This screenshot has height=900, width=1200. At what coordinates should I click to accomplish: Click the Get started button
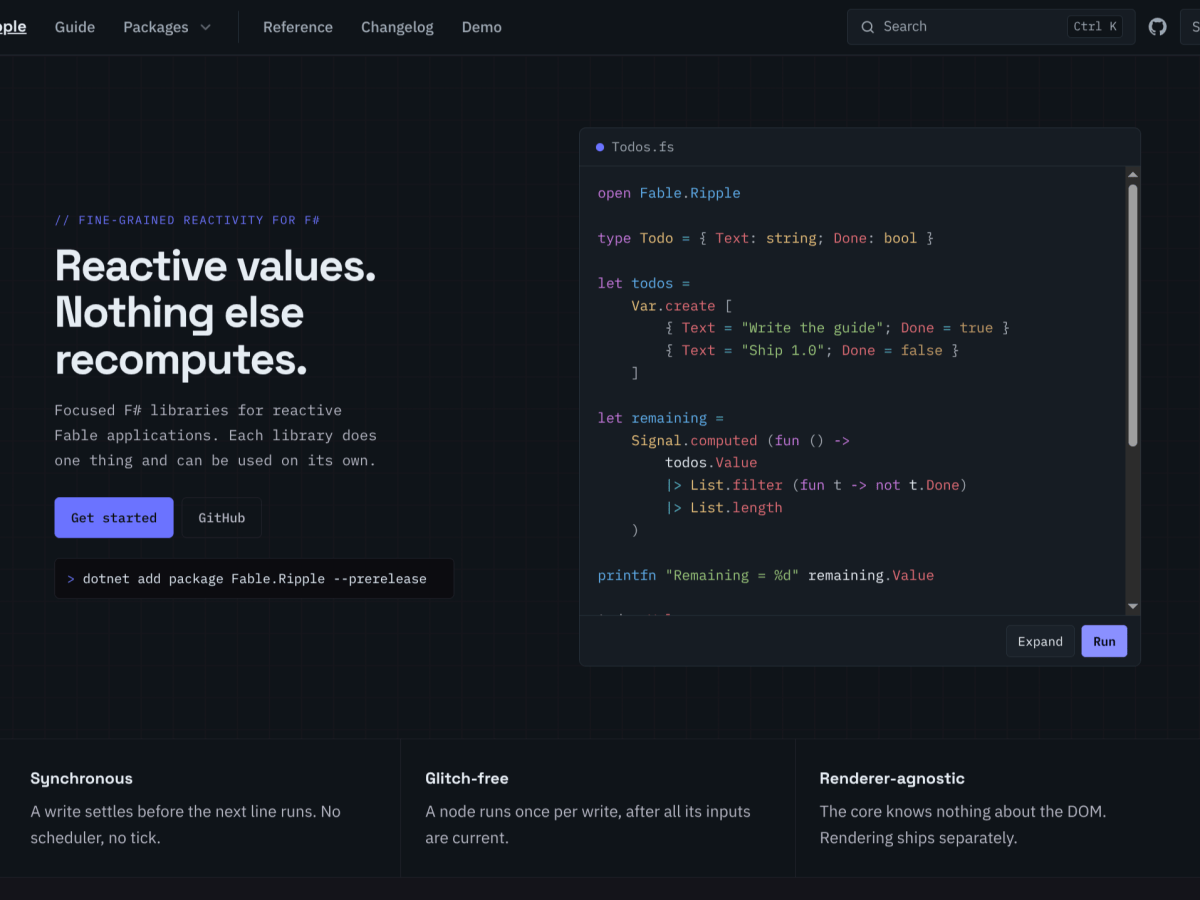[x=114, y=518]
